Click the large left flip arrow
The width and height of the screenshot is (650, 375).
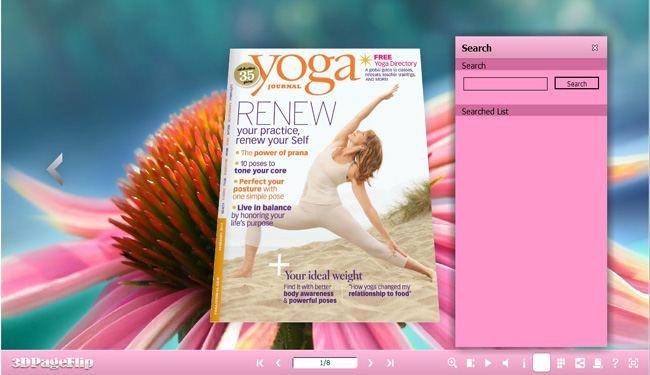click(55, 169)
